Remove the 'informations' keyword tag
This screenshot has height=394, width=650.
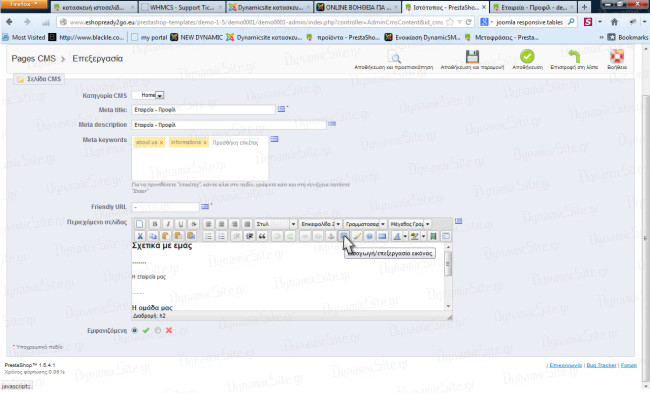coord(205,143)
